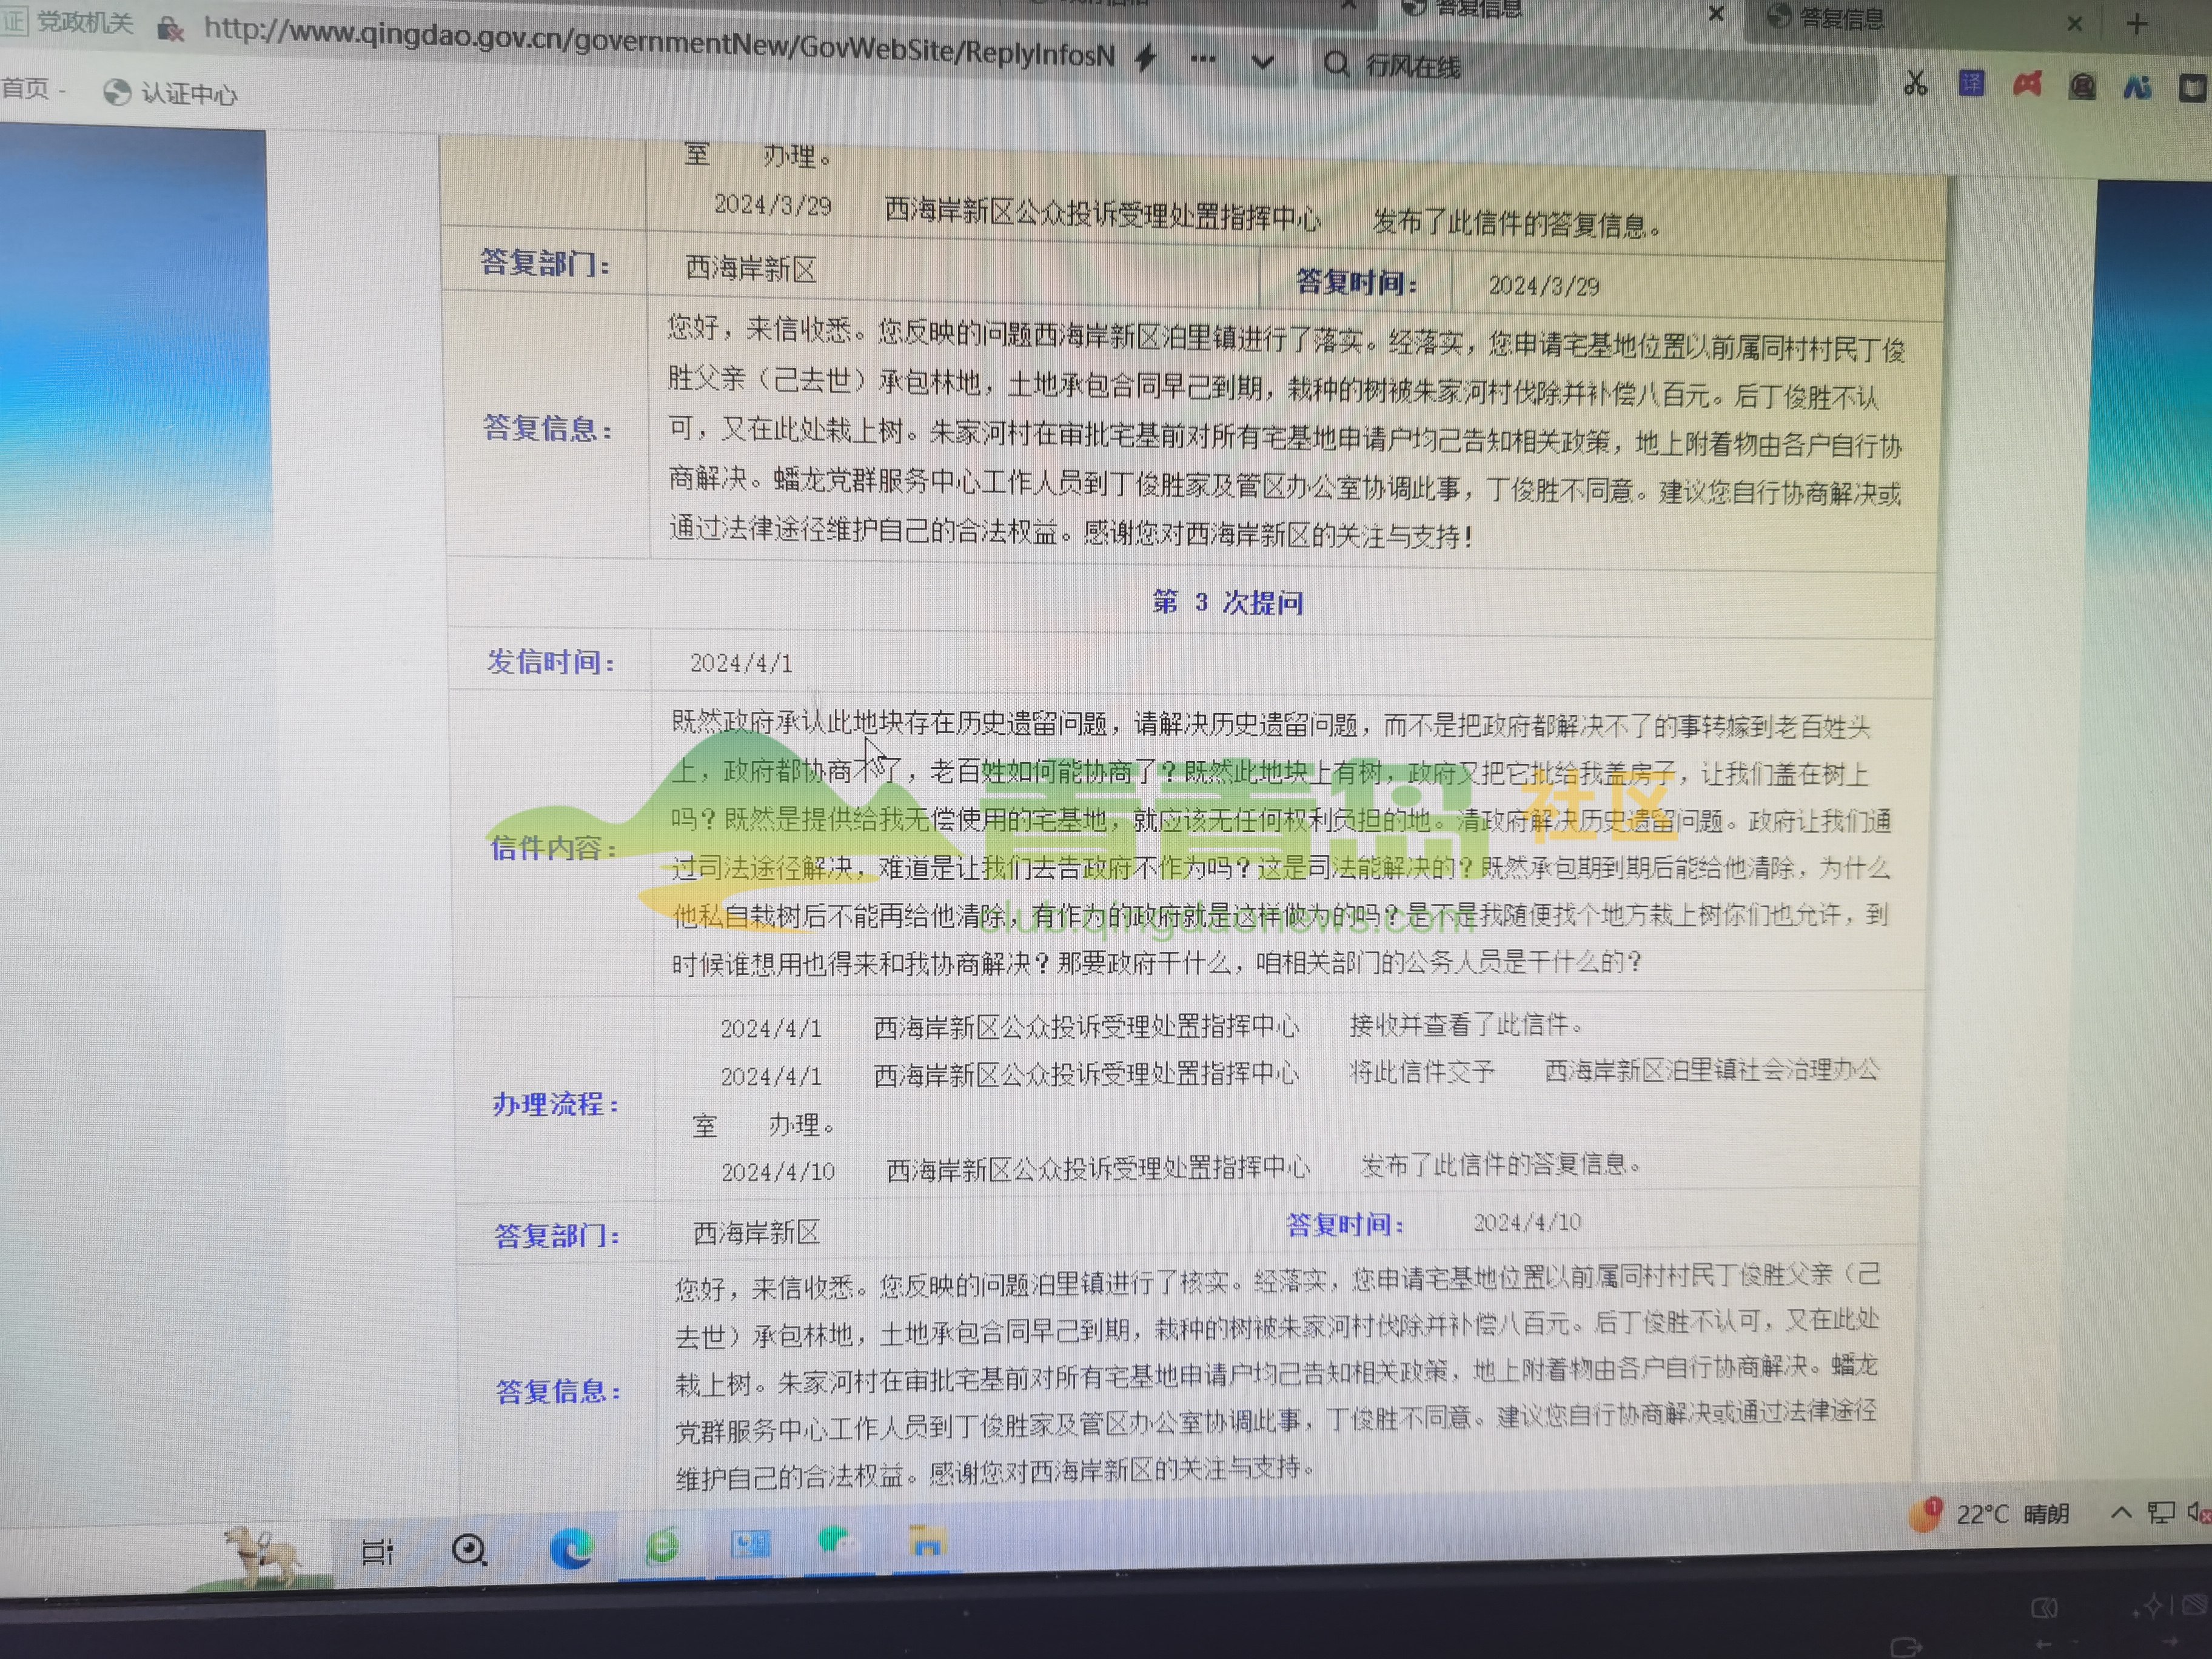Click the upper 答复部门 value 西海岸新区
2212x1659 pixels.
tap(751, 269)
